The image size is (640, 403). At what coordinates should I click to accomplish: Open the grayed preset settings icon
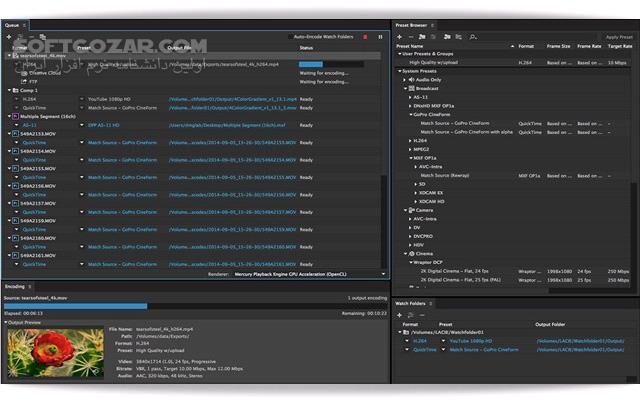tap(433, 37)
